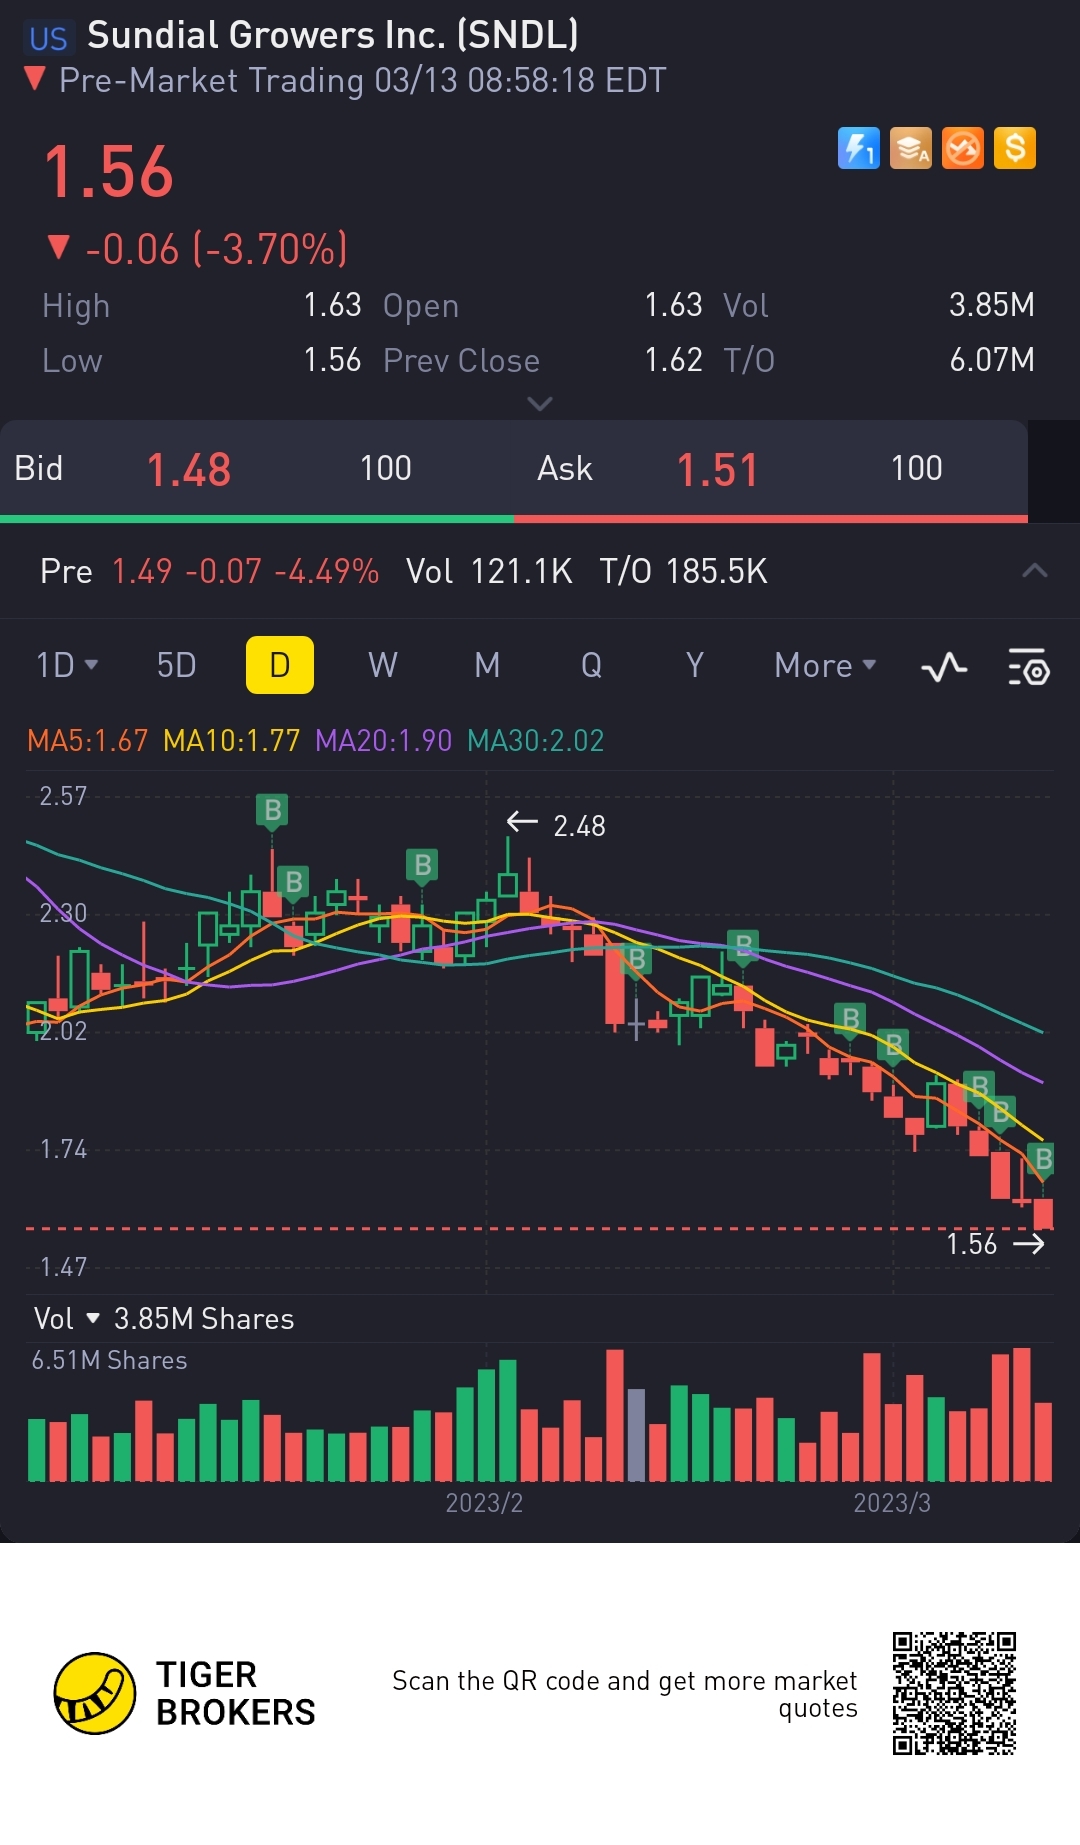Tap the Sundial Growers Inc. (SNDL) title
The height and width of the screenshot is (1845, 1080).
coord(333,36)
